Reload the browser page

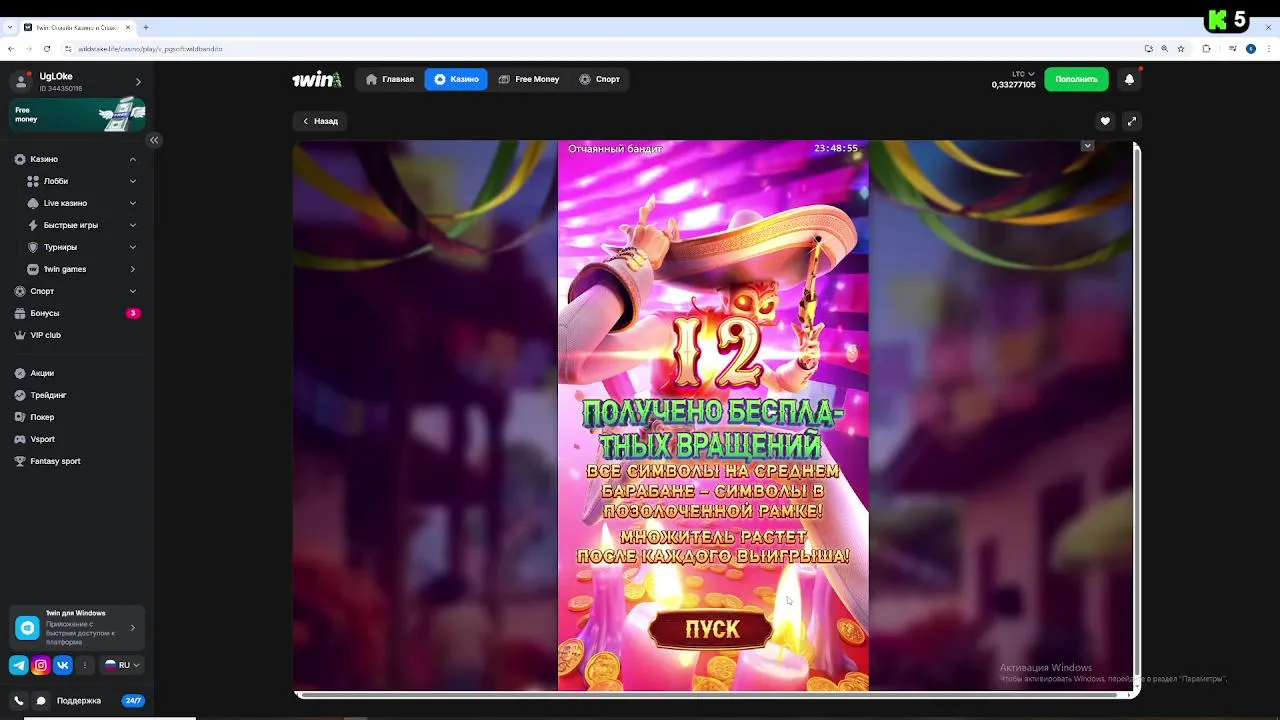(x=47, y=48)
